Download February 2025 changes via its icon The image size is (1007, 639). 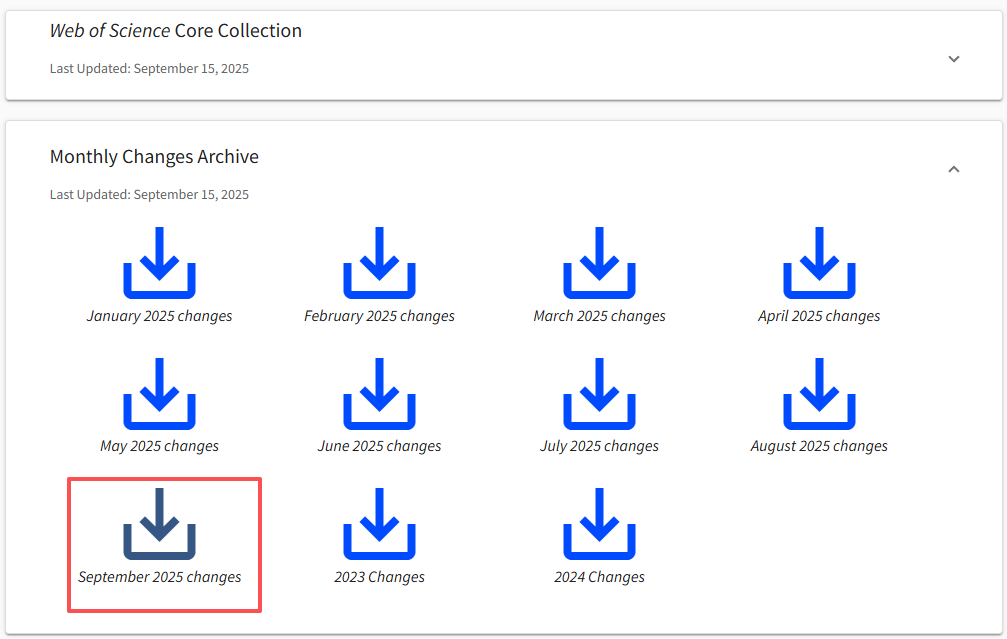(379, 263)
